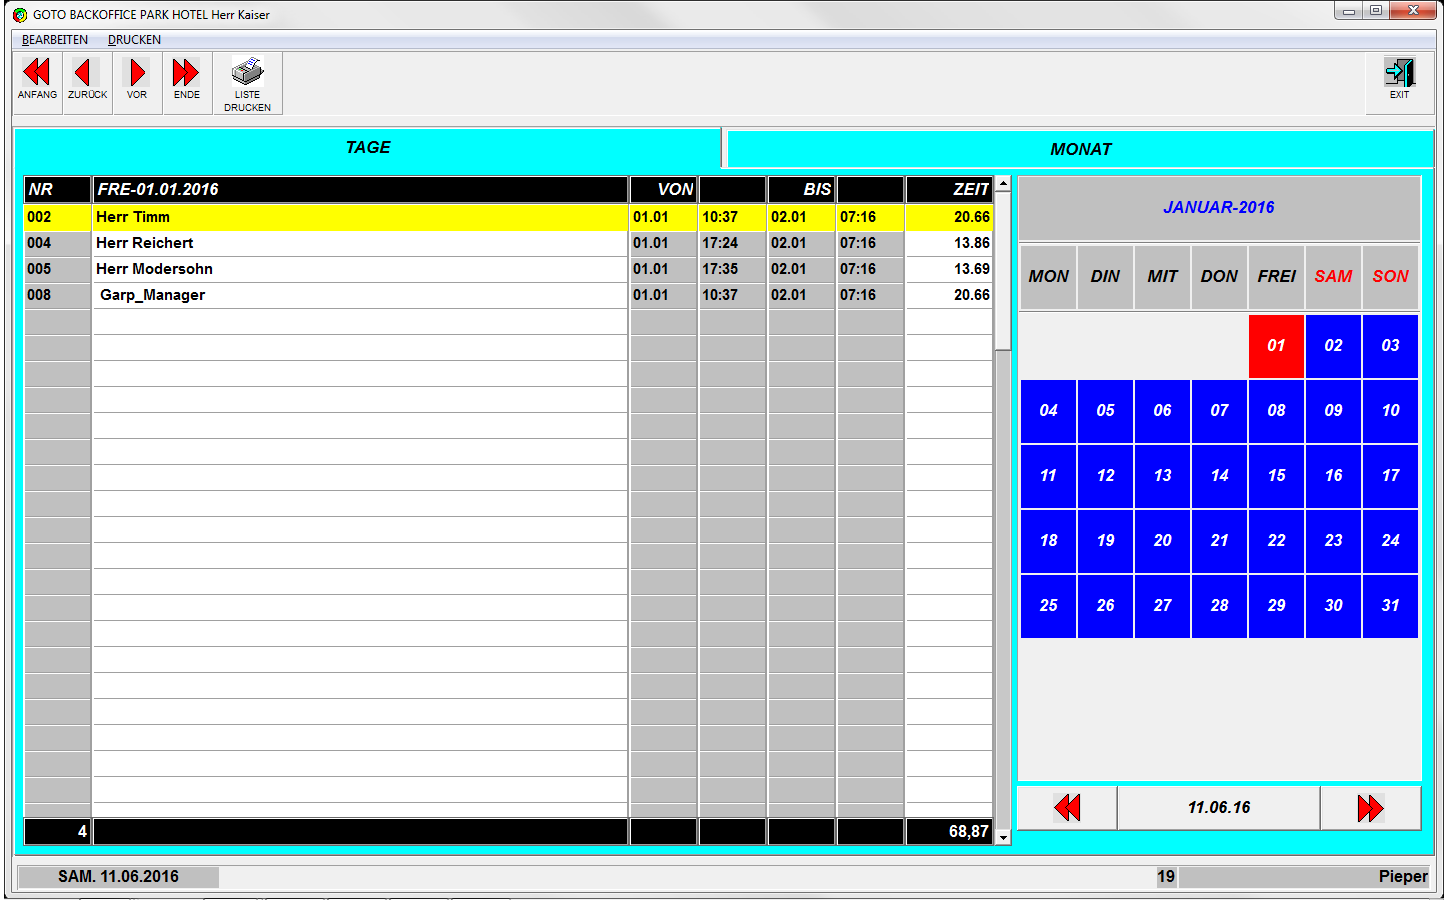Click the 11.06.16 date button
Viewport: 1444px width, 900px height.
point(1218,808)
